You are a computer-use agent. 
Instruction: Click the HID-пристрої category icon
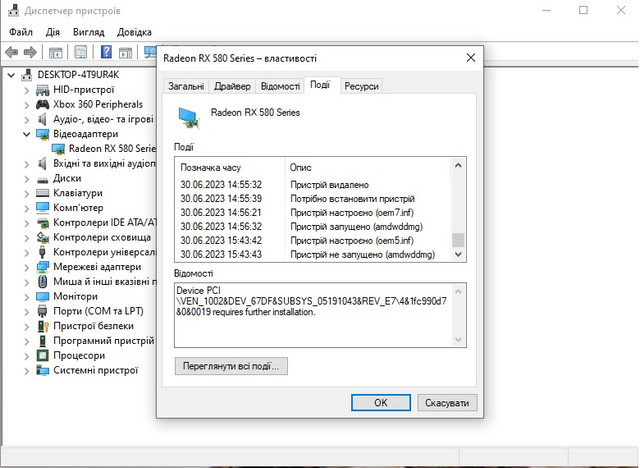tap(43, 90)
